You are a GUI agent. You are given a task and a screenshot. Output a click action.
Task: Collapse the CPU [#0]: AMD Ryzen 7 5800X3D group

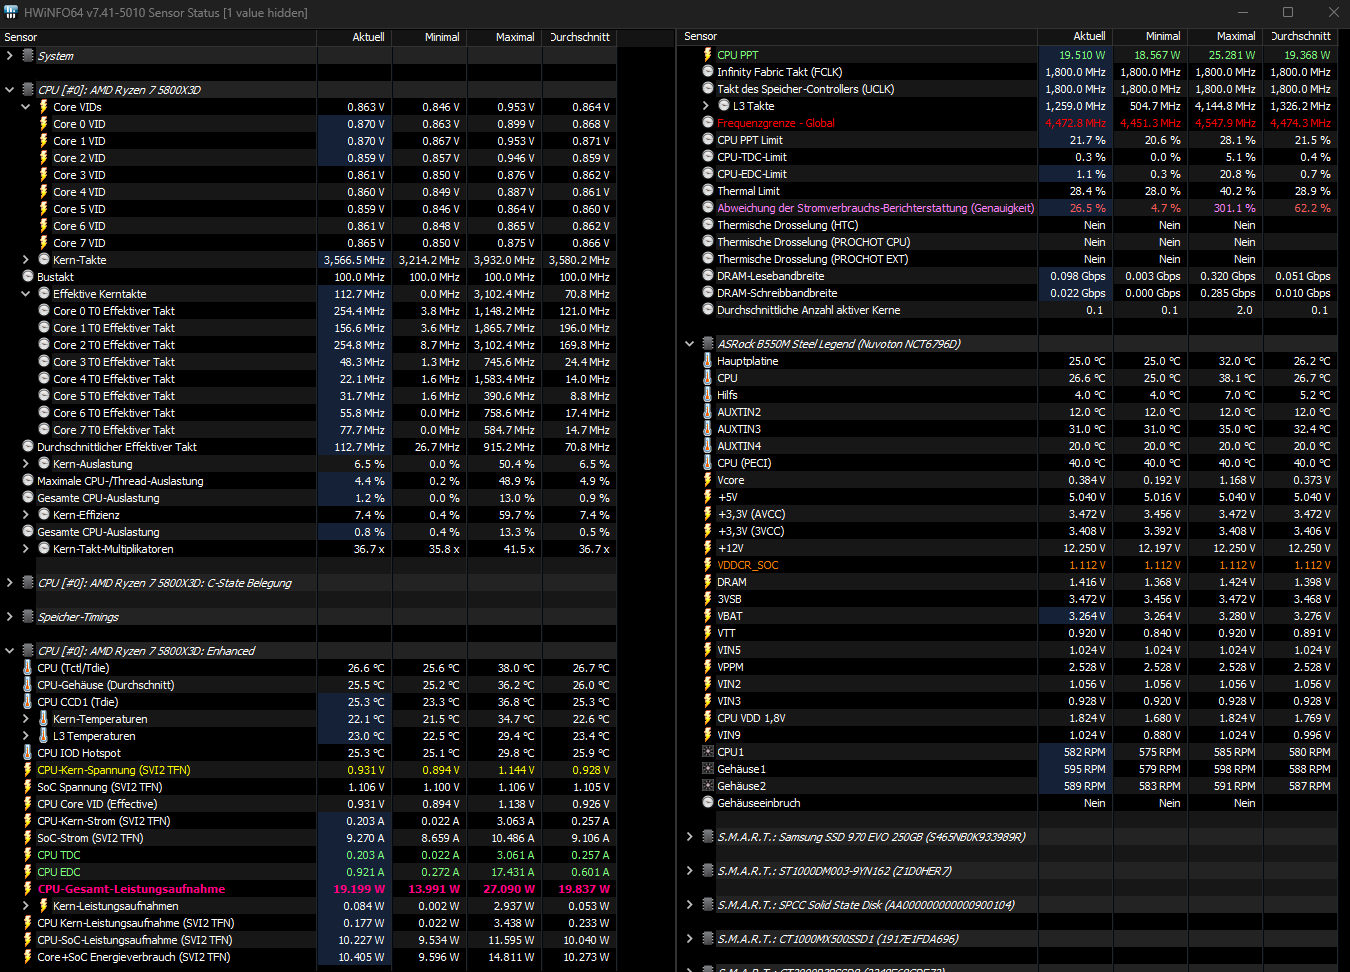click(10, 90)
